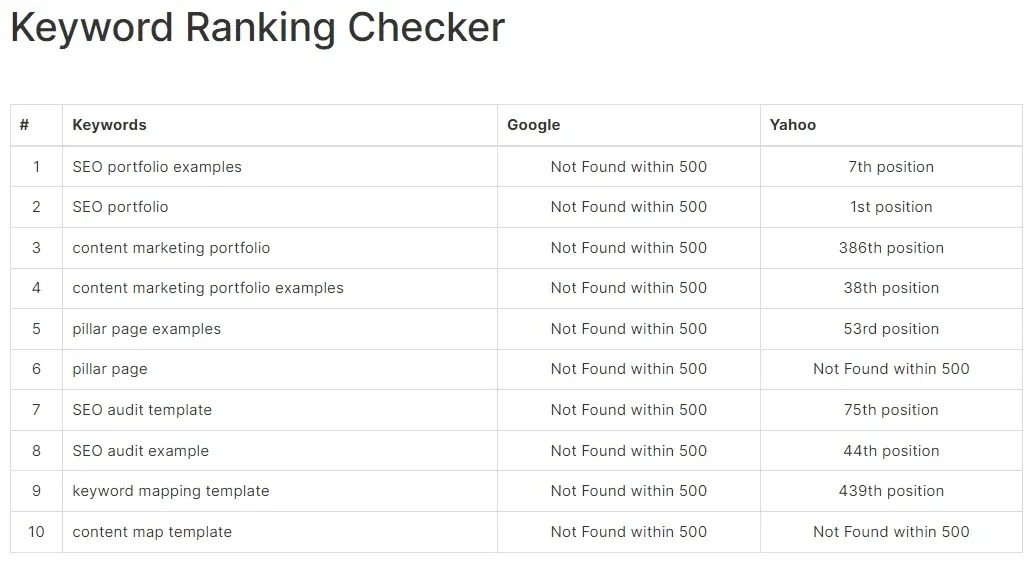Click the '439th position' Yahoo cell
This screenshot has width=1033, height=562.
pos(891,491)
